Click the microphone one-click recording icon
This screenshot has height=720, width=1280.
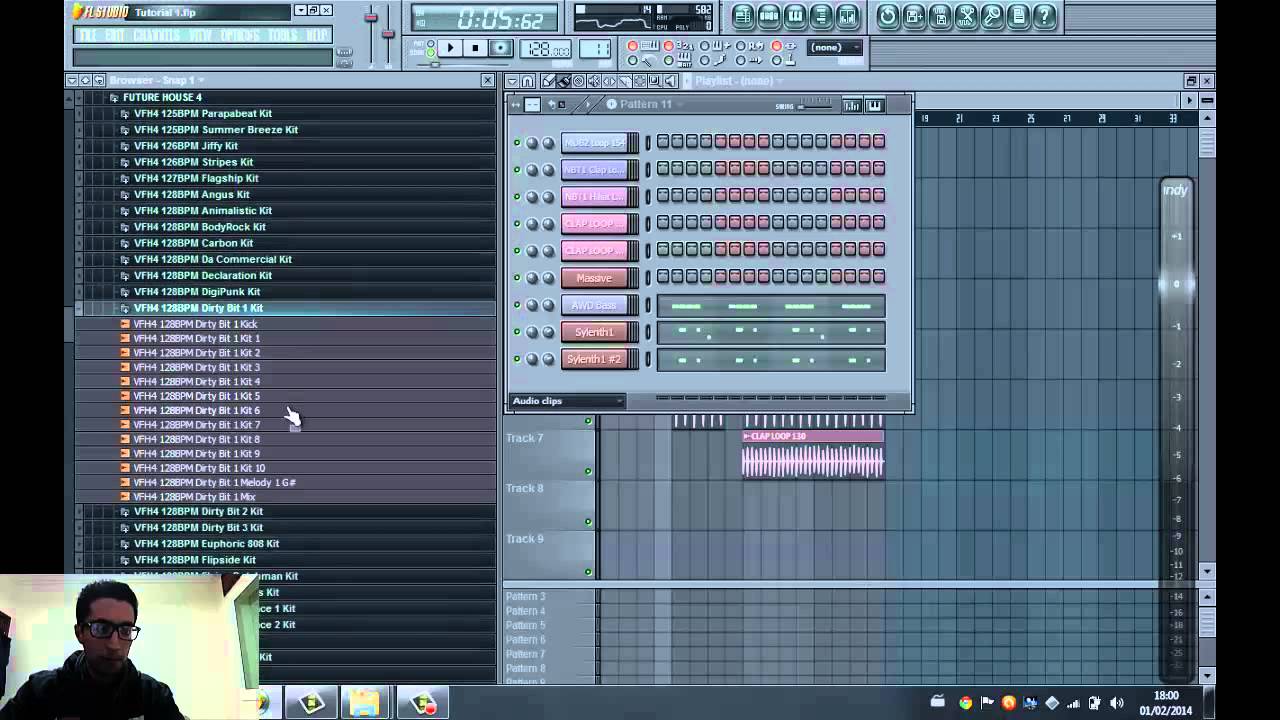(992, 16)
